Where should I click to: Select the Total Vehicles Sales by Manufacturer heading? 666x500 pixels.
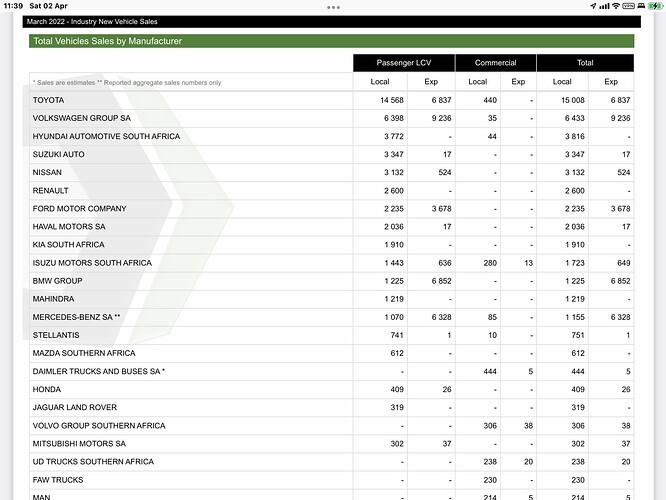[107, 41]
